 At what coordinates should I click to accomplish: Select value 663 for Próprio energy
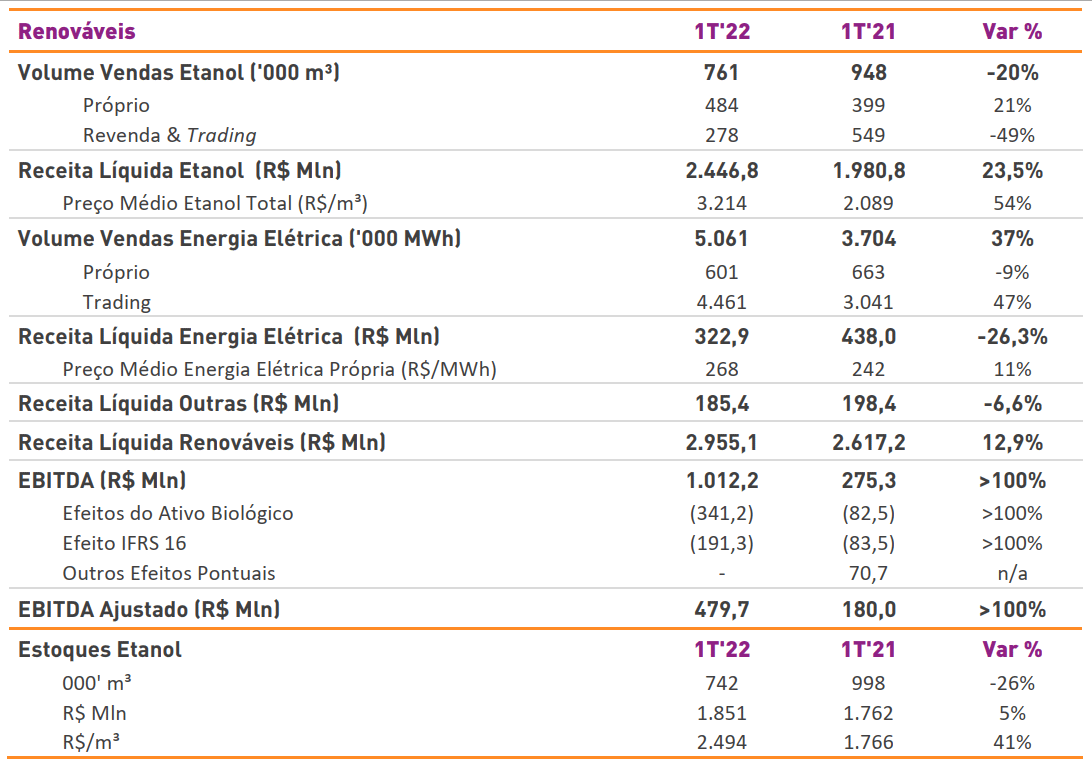(868, 272)
